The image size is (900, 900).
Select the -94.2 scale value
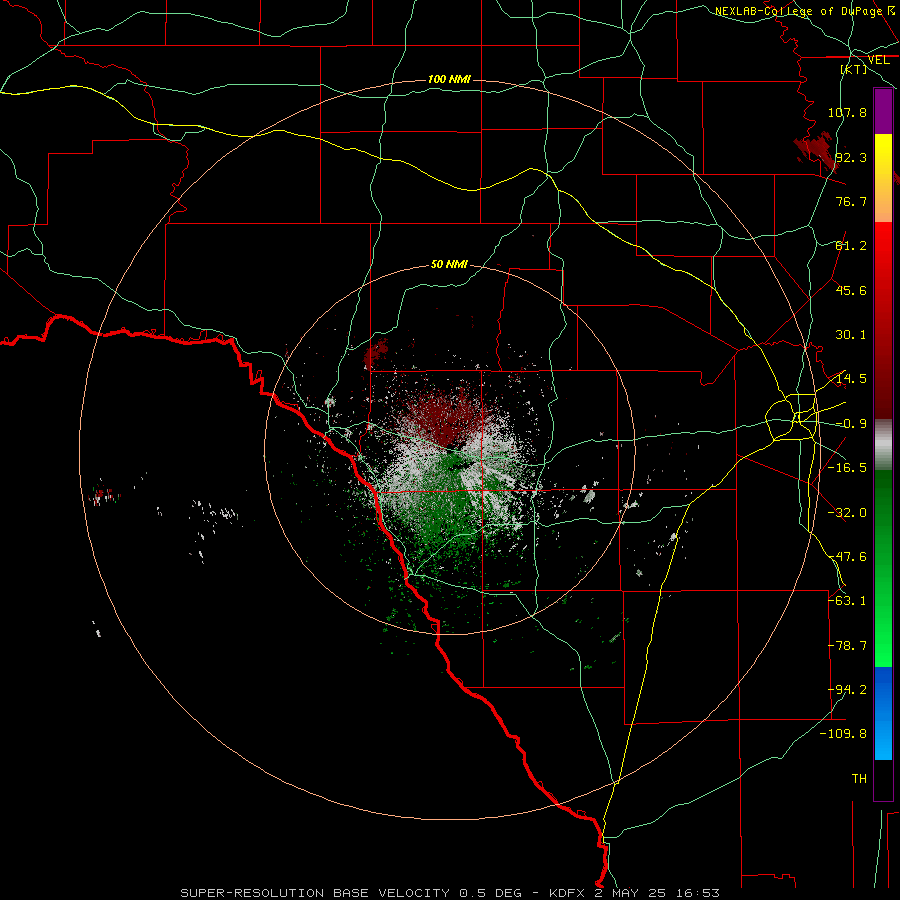coord(847,690)
